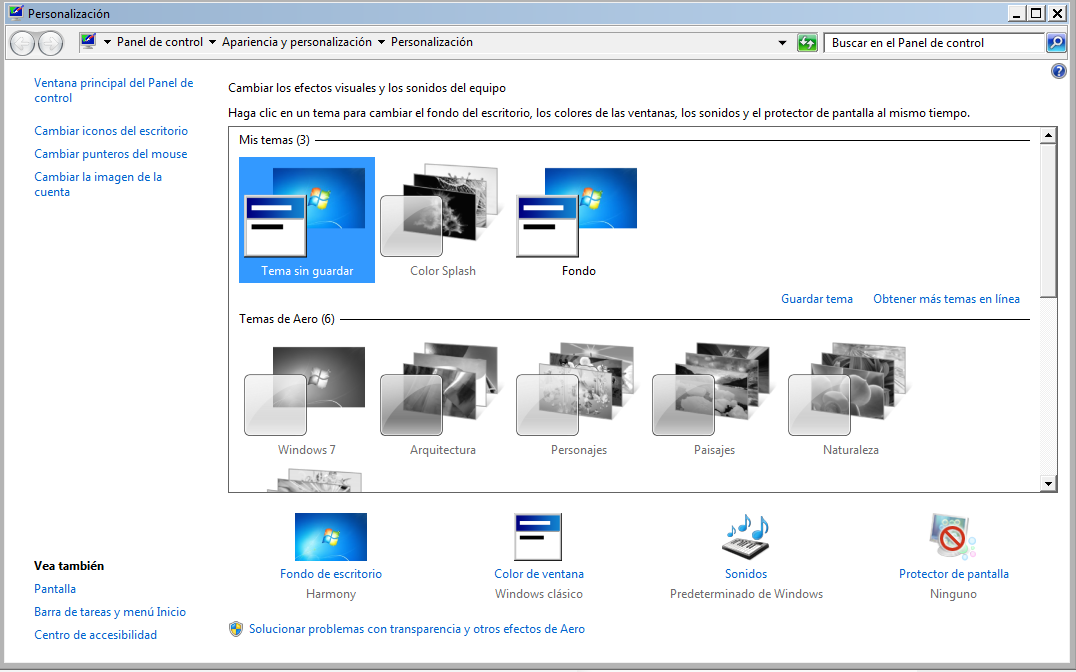Open the Fondo de escritorio Harmony icon
Image resolution: width=1076 pixels, height=672 pixels.
tap(331, 537)
